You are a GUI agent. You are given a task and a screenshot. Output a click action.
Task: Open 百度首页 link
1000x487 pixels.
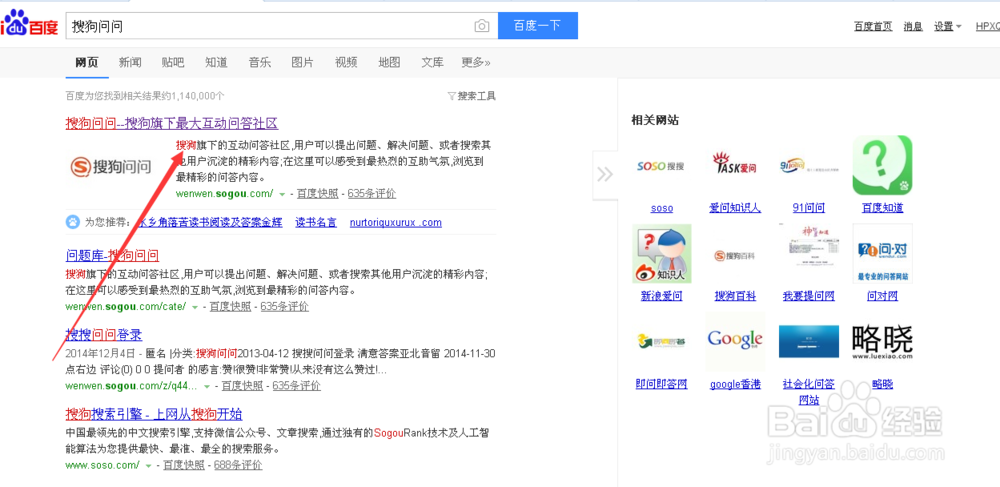(x=873, y=26)
